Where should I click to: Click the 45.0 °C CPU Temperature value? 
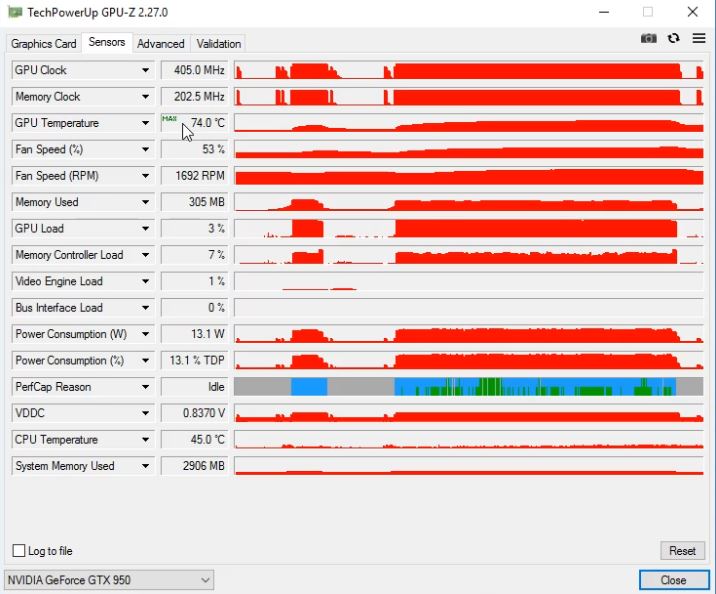click(194, 440)
